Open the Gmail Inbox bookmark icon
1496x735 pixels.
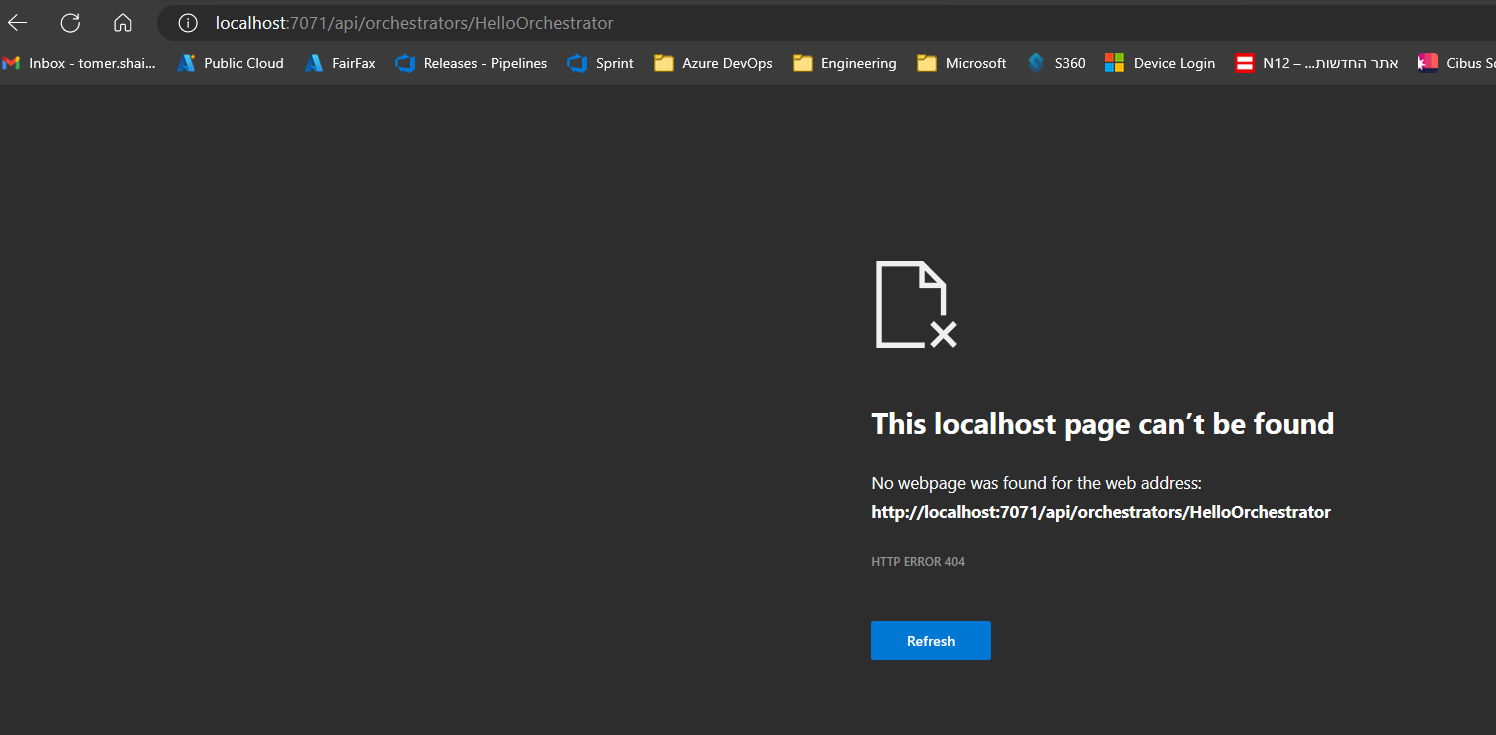(x=11, y=62)
